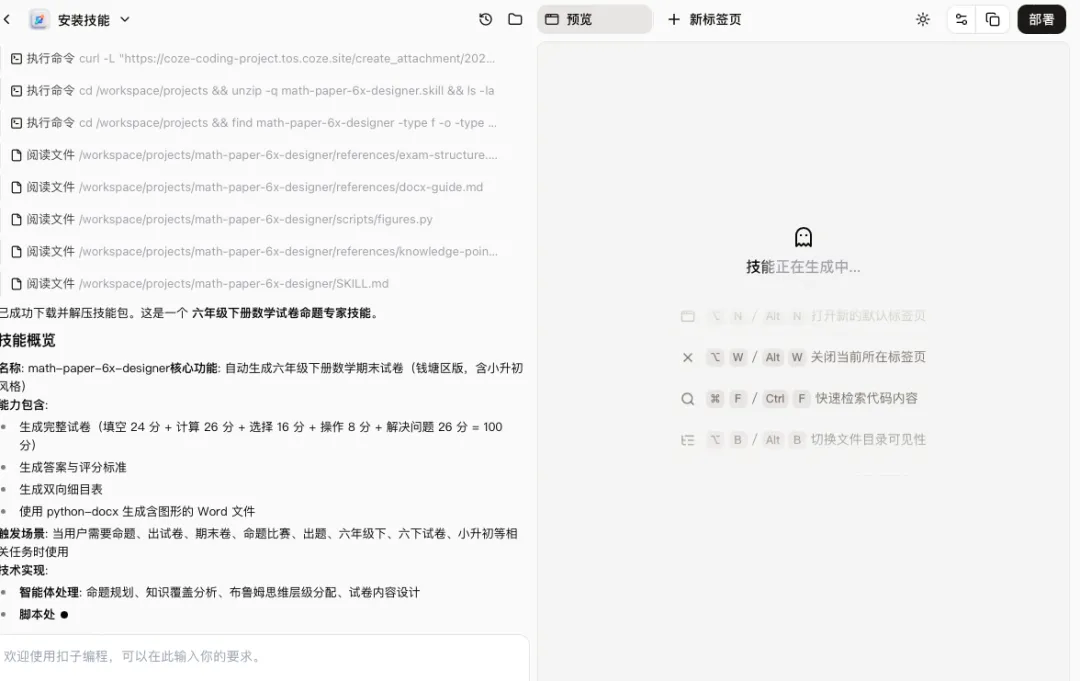
Task: Click file icon beside knowledge-poin entry
Action: click(x=17, y=251)
